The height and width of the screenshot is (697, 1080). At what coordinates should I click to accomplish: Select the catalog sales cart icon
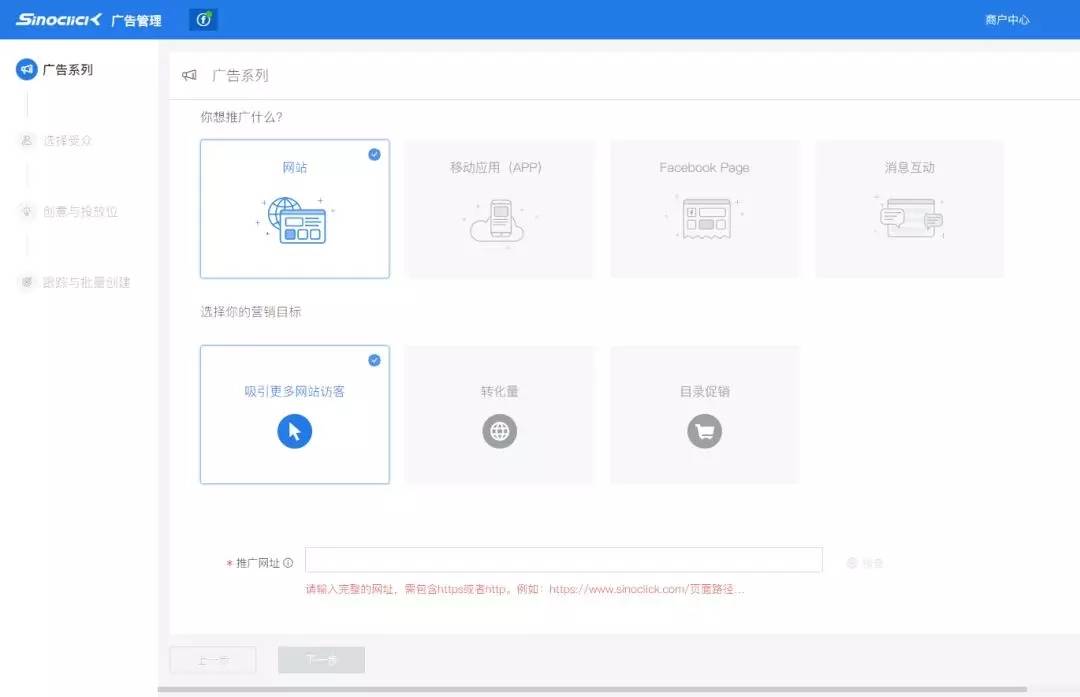point(704,431)
